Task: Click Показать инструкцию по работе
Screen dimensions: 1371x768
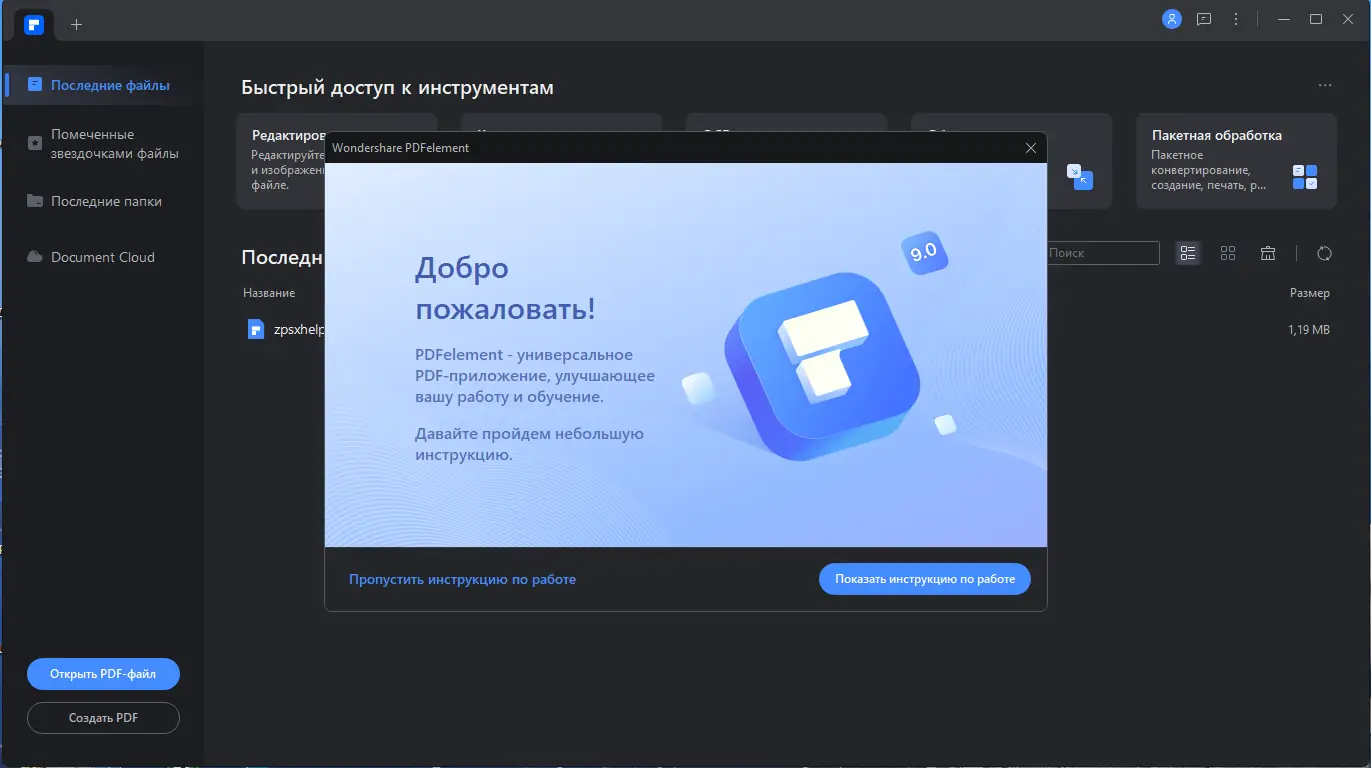Action: coord(924,579)
